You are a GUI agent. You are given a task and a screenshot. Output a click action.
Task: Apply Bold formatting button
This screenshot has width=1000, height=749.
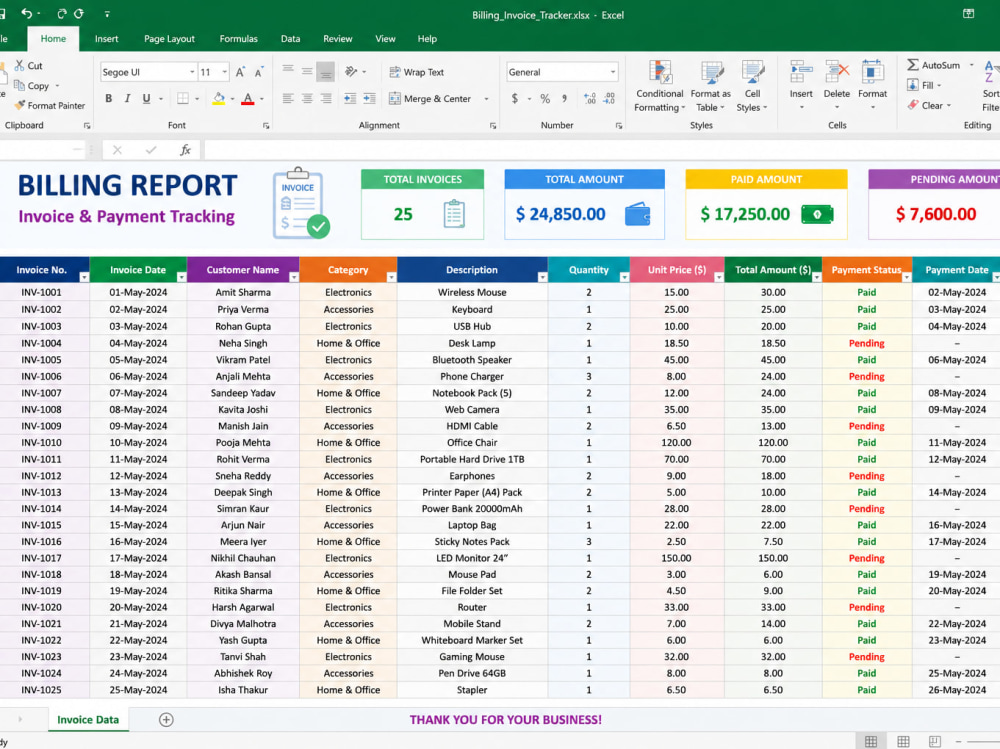tap(108, 98)
